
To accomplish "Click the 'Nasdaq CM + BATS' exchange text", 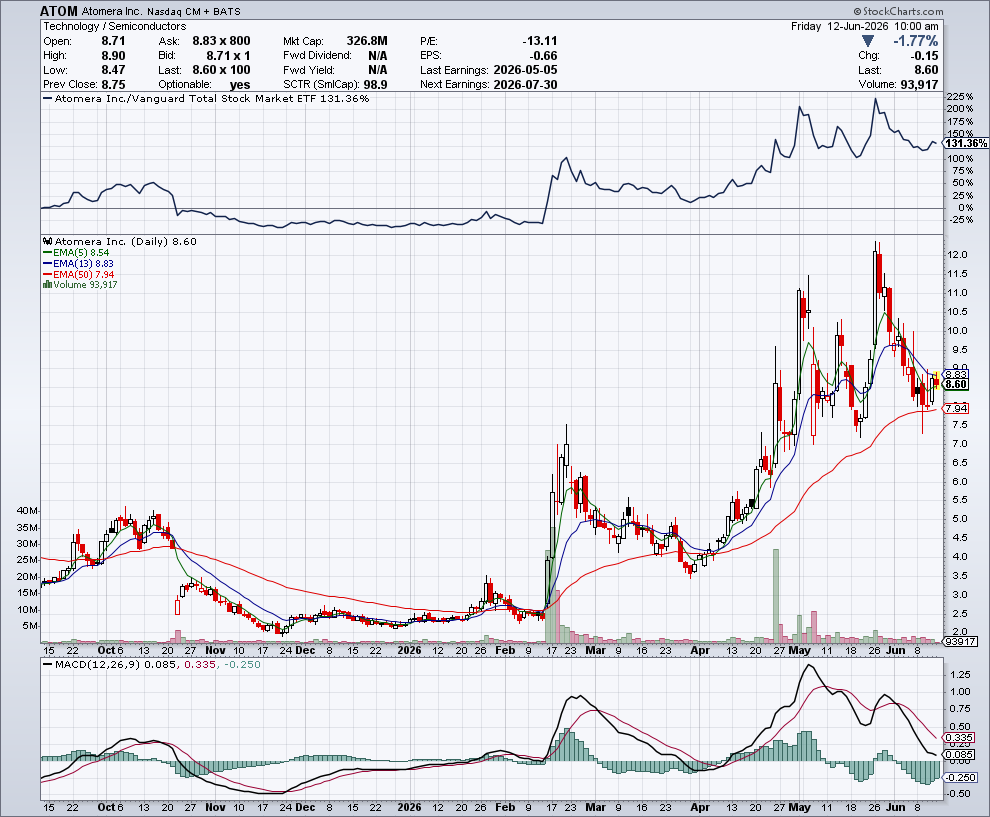I will 193,11.
